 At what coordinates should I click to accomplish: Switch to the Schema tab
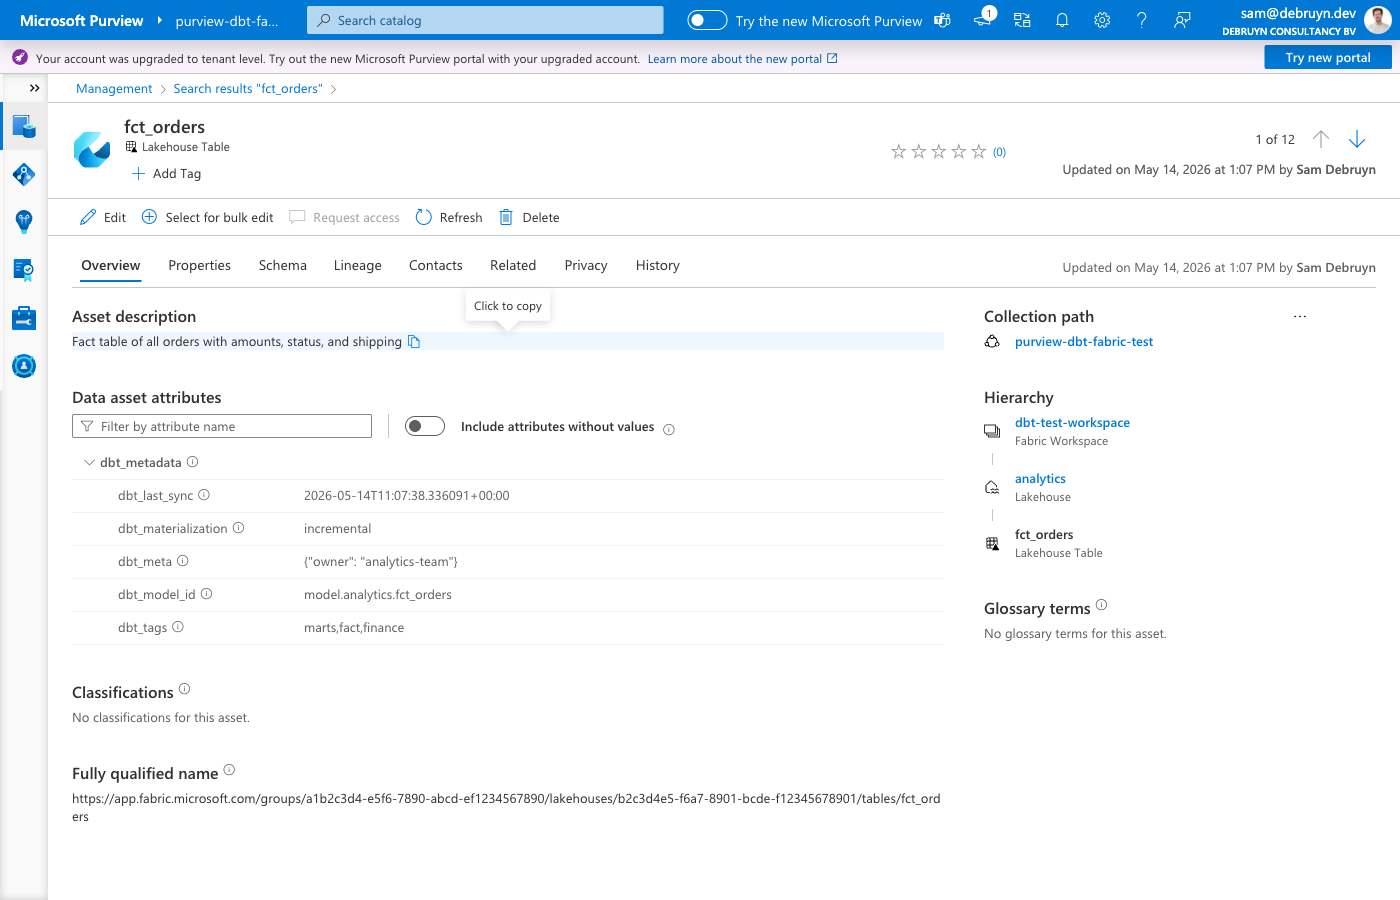(x=283, y=265)
